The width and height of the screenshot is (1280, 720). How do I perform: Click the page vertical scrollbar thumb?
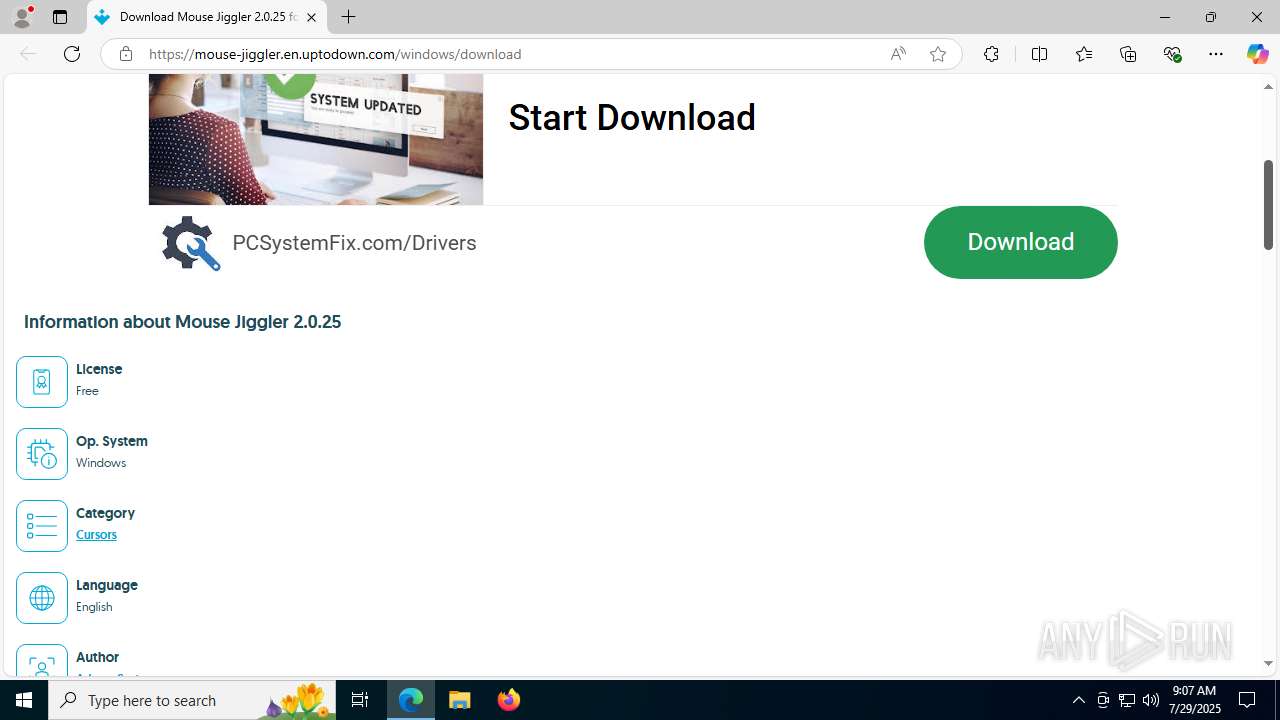[x=1268, y=205]
